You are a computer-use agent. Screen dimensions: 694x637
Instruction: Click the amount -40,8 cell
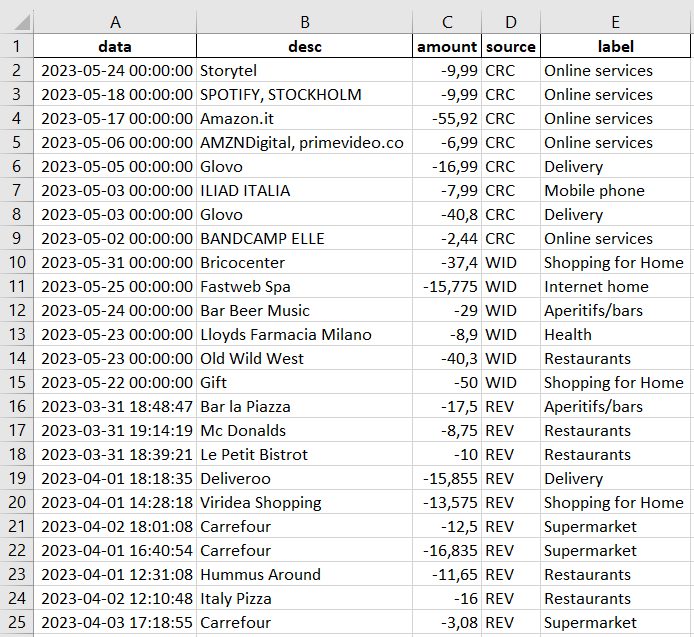[x=447, y=214]
